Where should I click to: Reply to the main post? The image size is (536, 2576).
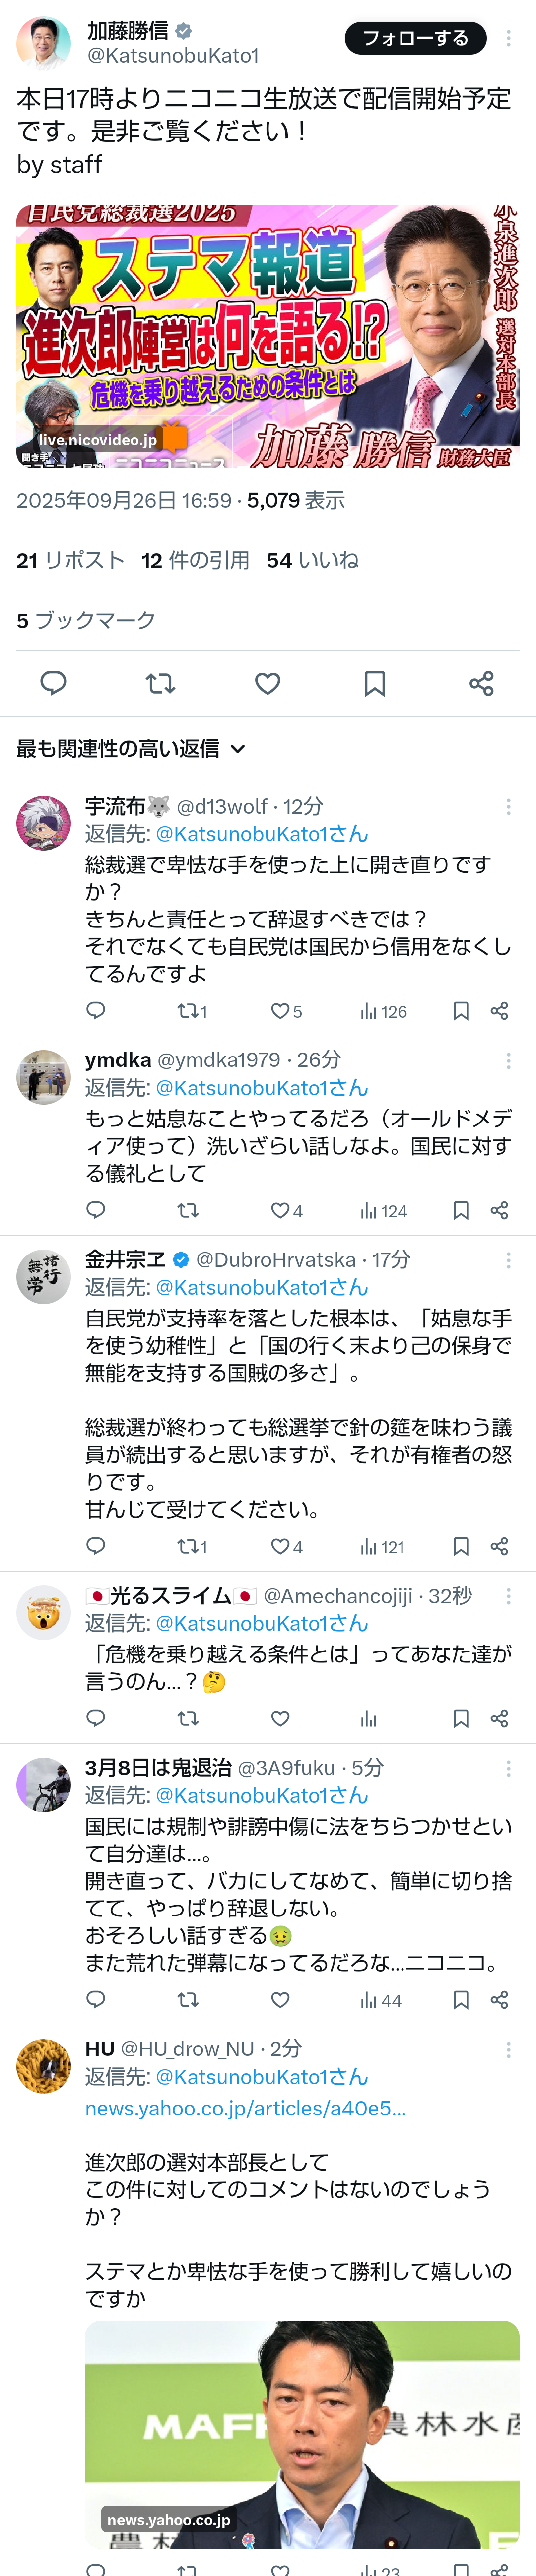tap(53, 683)
